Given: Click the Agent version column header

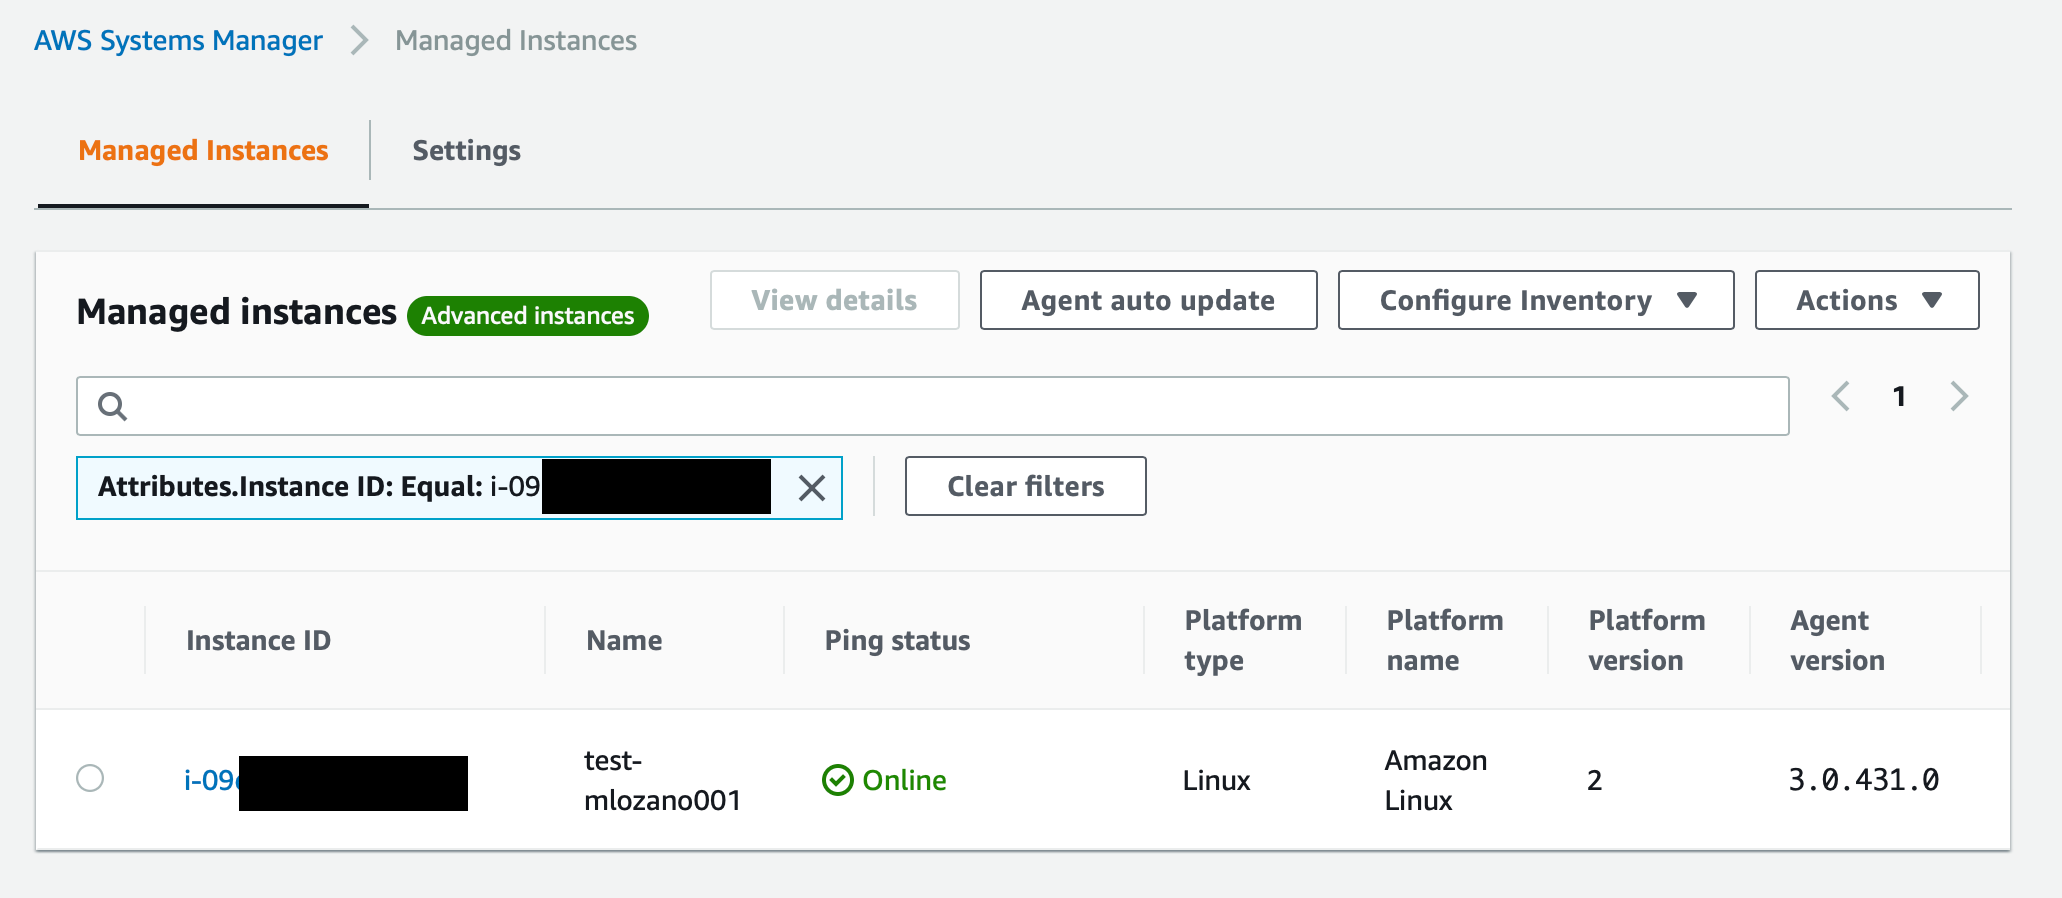Looking at the screenshot, I should (x=1837, y=640).
